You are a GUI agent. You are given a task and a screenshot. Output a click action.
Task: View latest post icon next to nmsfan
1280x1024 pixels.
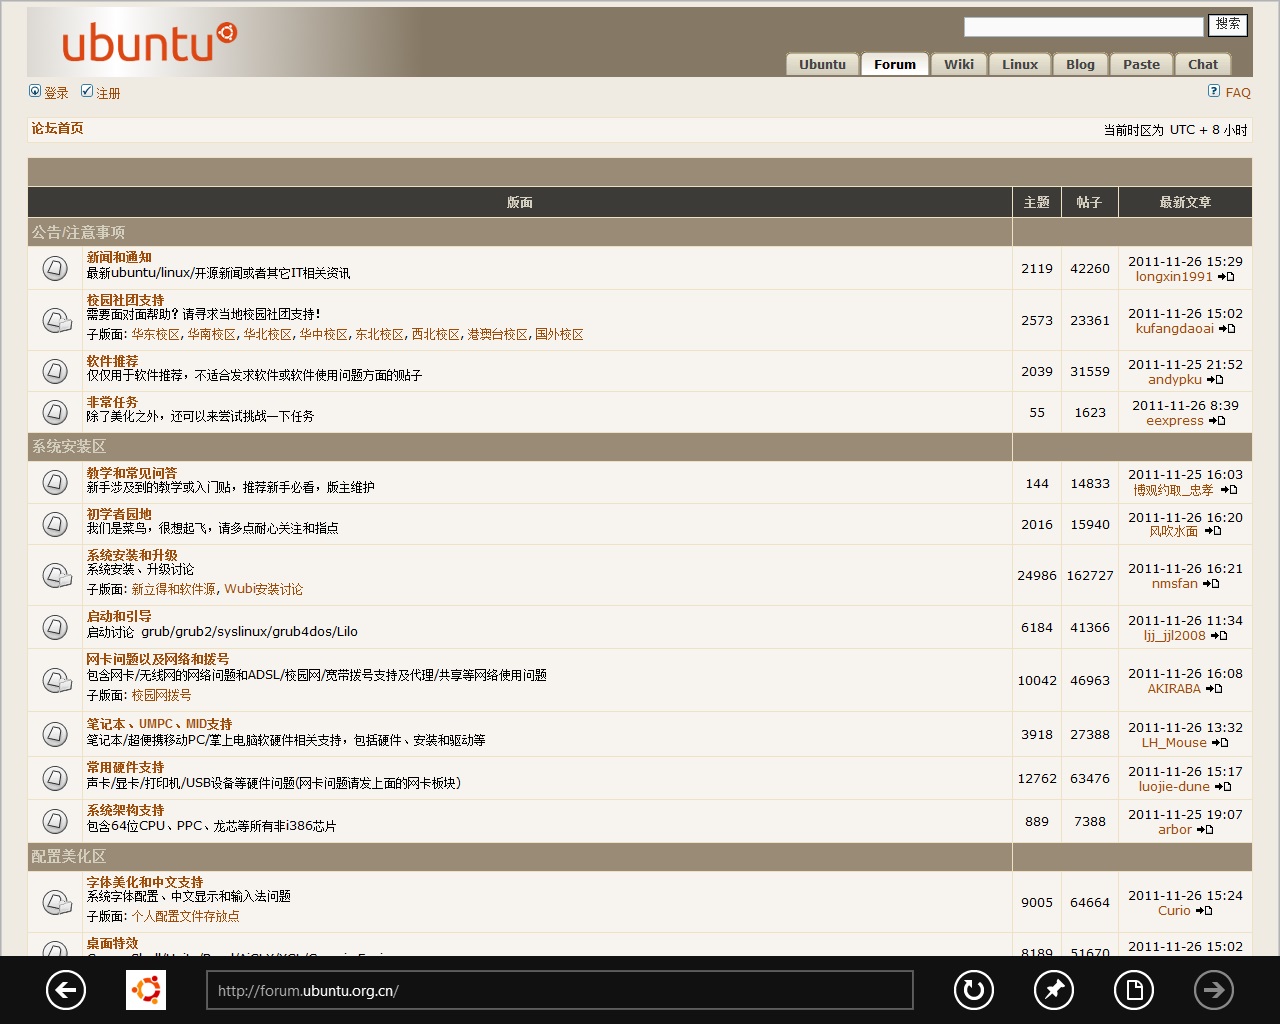(x=1211, y=584)
